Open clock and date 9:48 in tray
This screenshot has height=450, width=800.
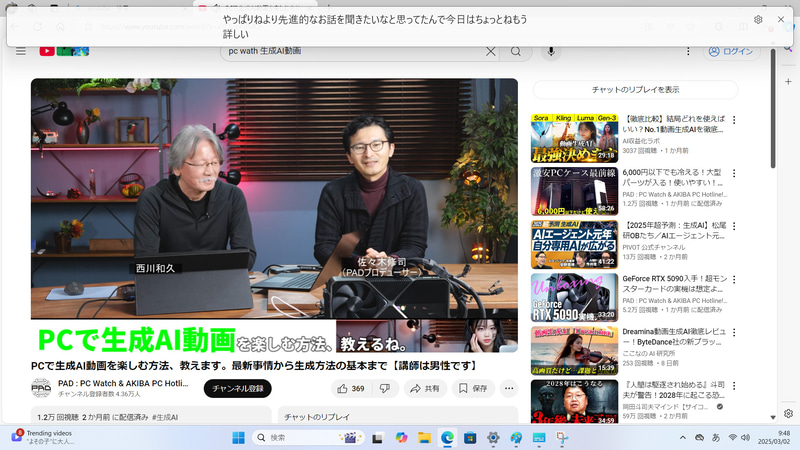773,438
